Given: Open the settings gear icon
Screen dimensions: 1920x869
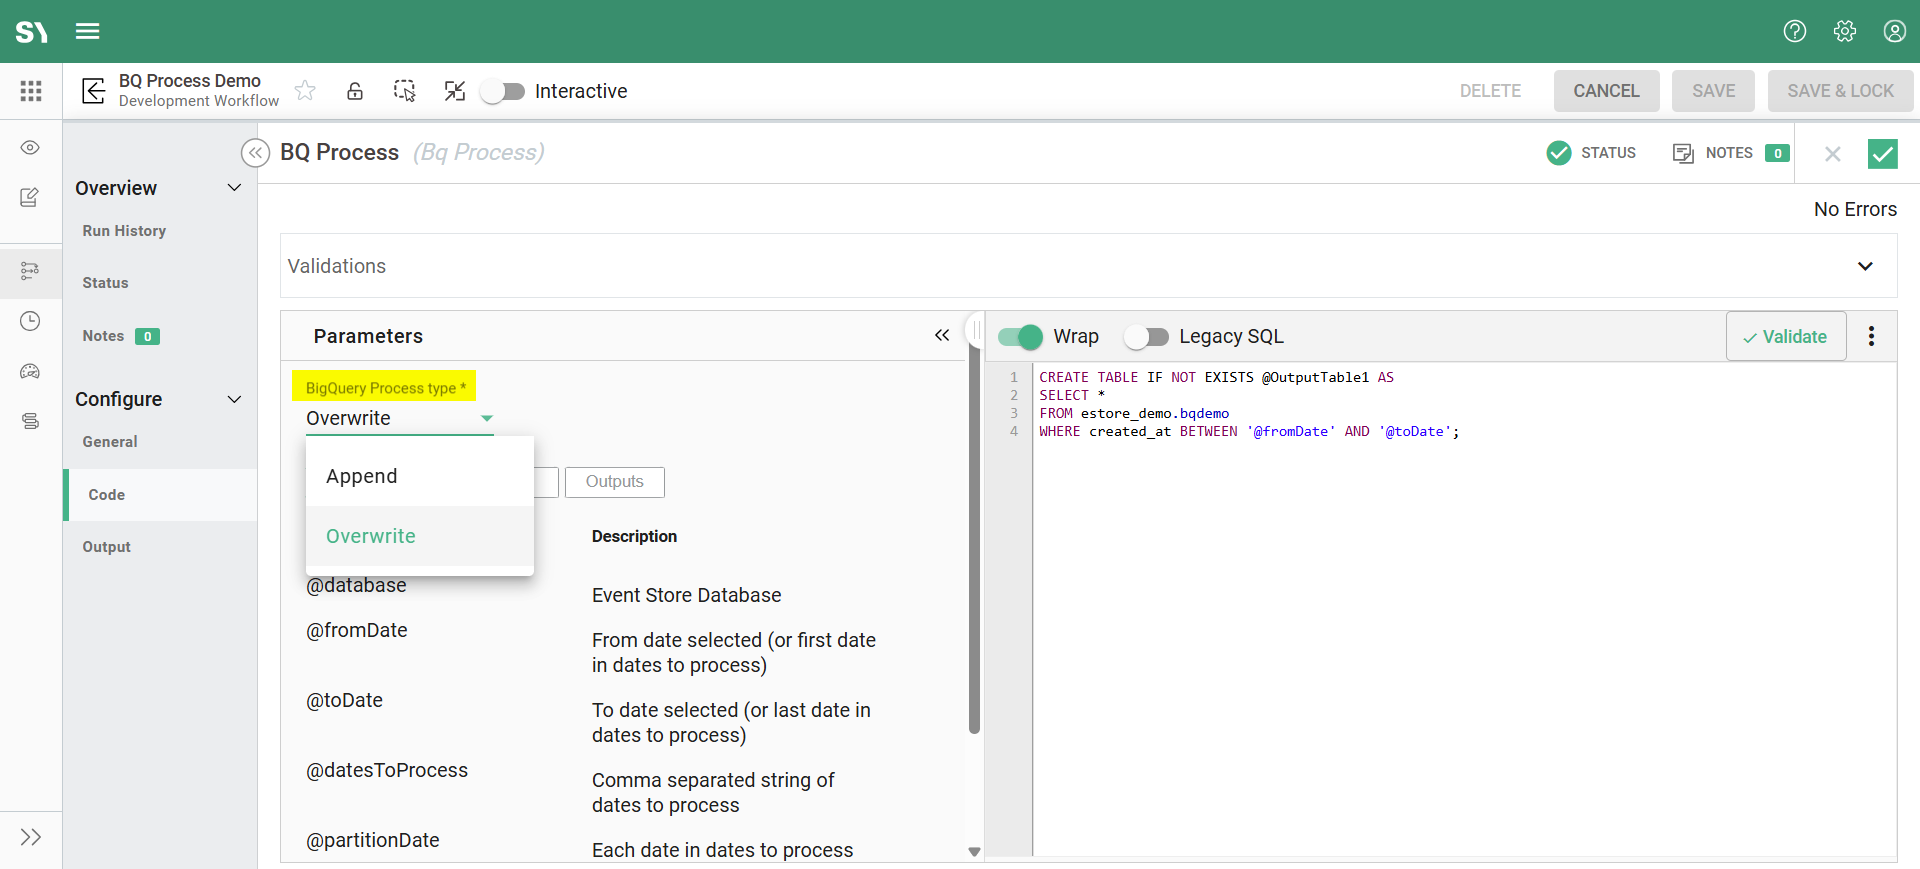Looking at the screenshot, I should 1845,31.
